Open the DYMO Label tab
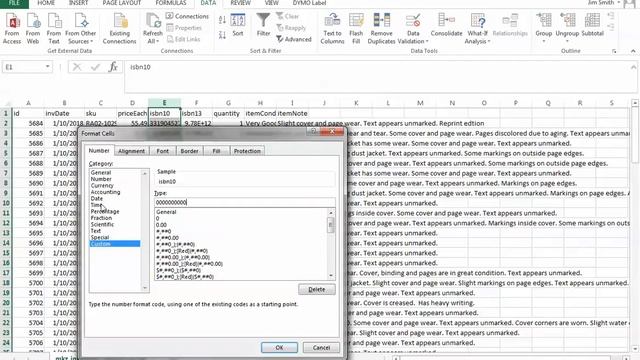This screenshot has width=640, height=360. [x=309, y=3]
